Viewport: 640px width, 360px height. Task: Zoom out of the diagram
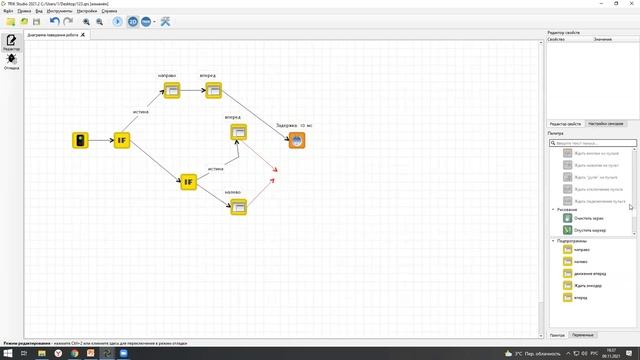(100, 22)
